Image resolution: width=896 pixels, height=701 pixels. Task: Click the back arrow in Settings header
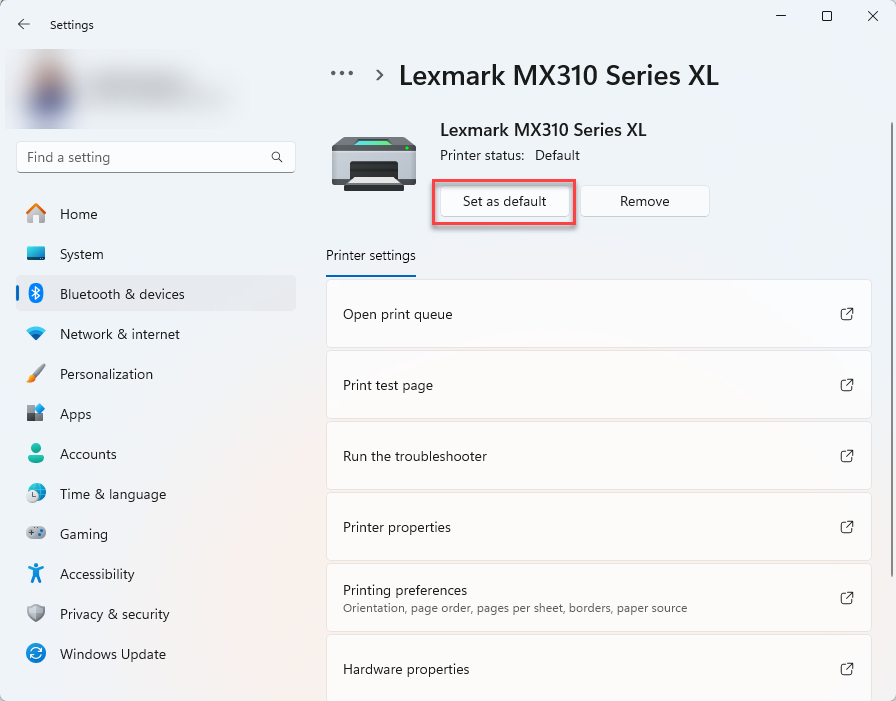point(24,24)
